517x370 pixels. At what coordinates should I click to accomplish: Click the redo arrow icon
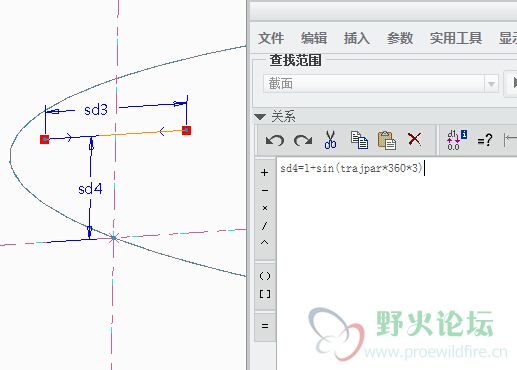[303, 140]
